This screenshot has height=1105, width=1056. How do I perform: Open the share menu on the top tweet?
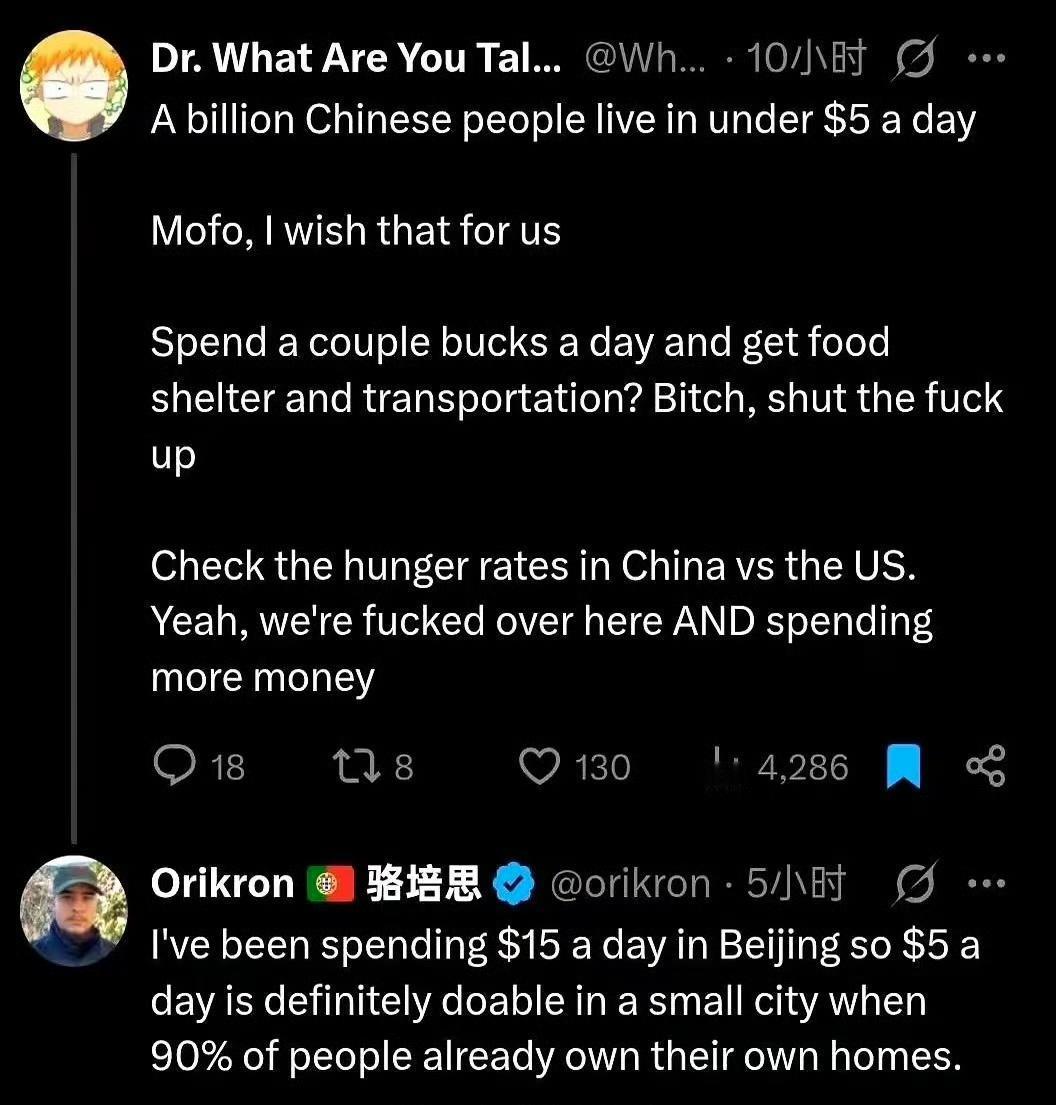tap(986, 766)
